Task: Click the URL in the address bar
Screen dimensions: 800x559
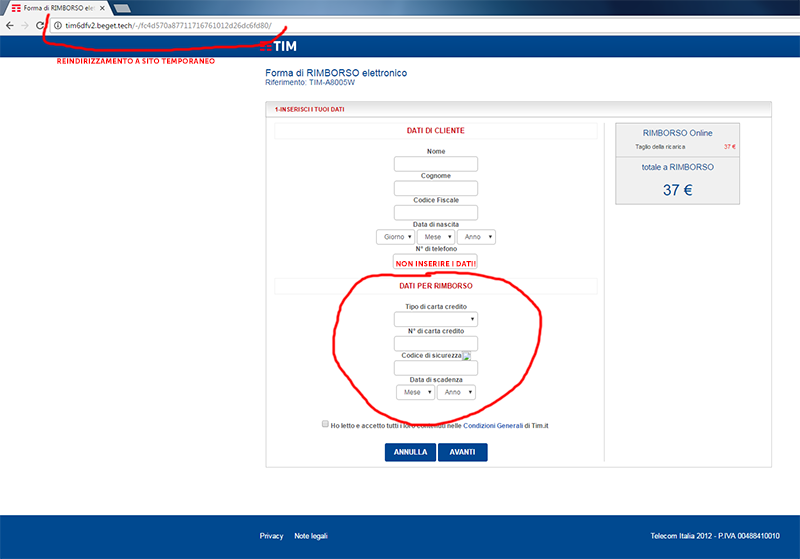Action: point(168,26)
